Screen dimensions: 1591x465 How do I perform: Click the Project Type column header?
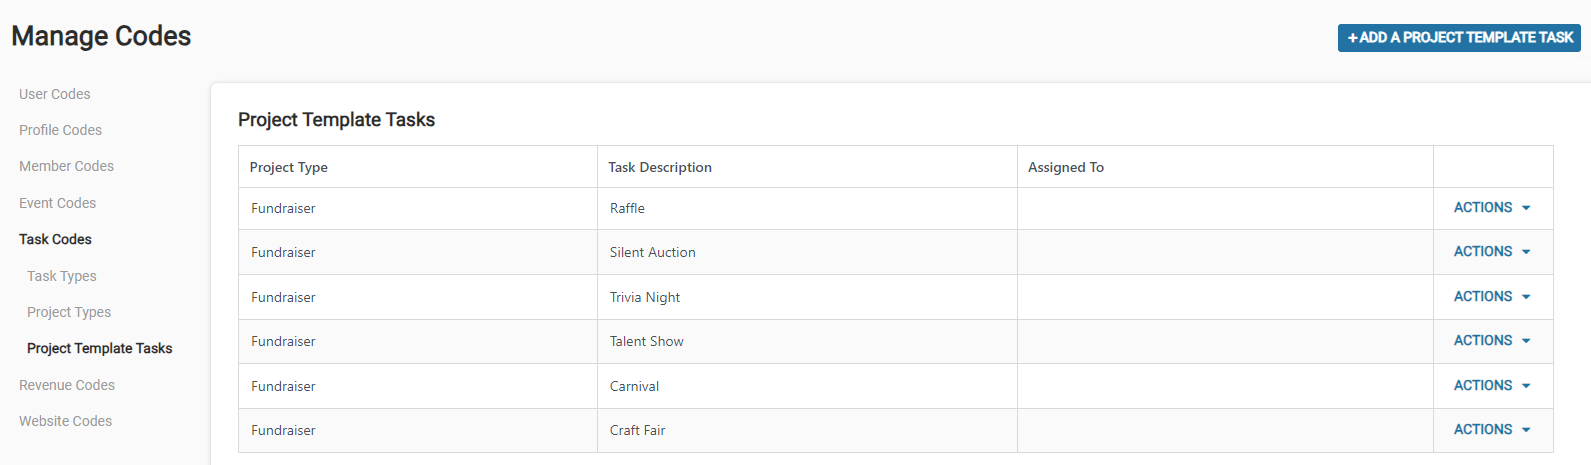coord(289,167)
